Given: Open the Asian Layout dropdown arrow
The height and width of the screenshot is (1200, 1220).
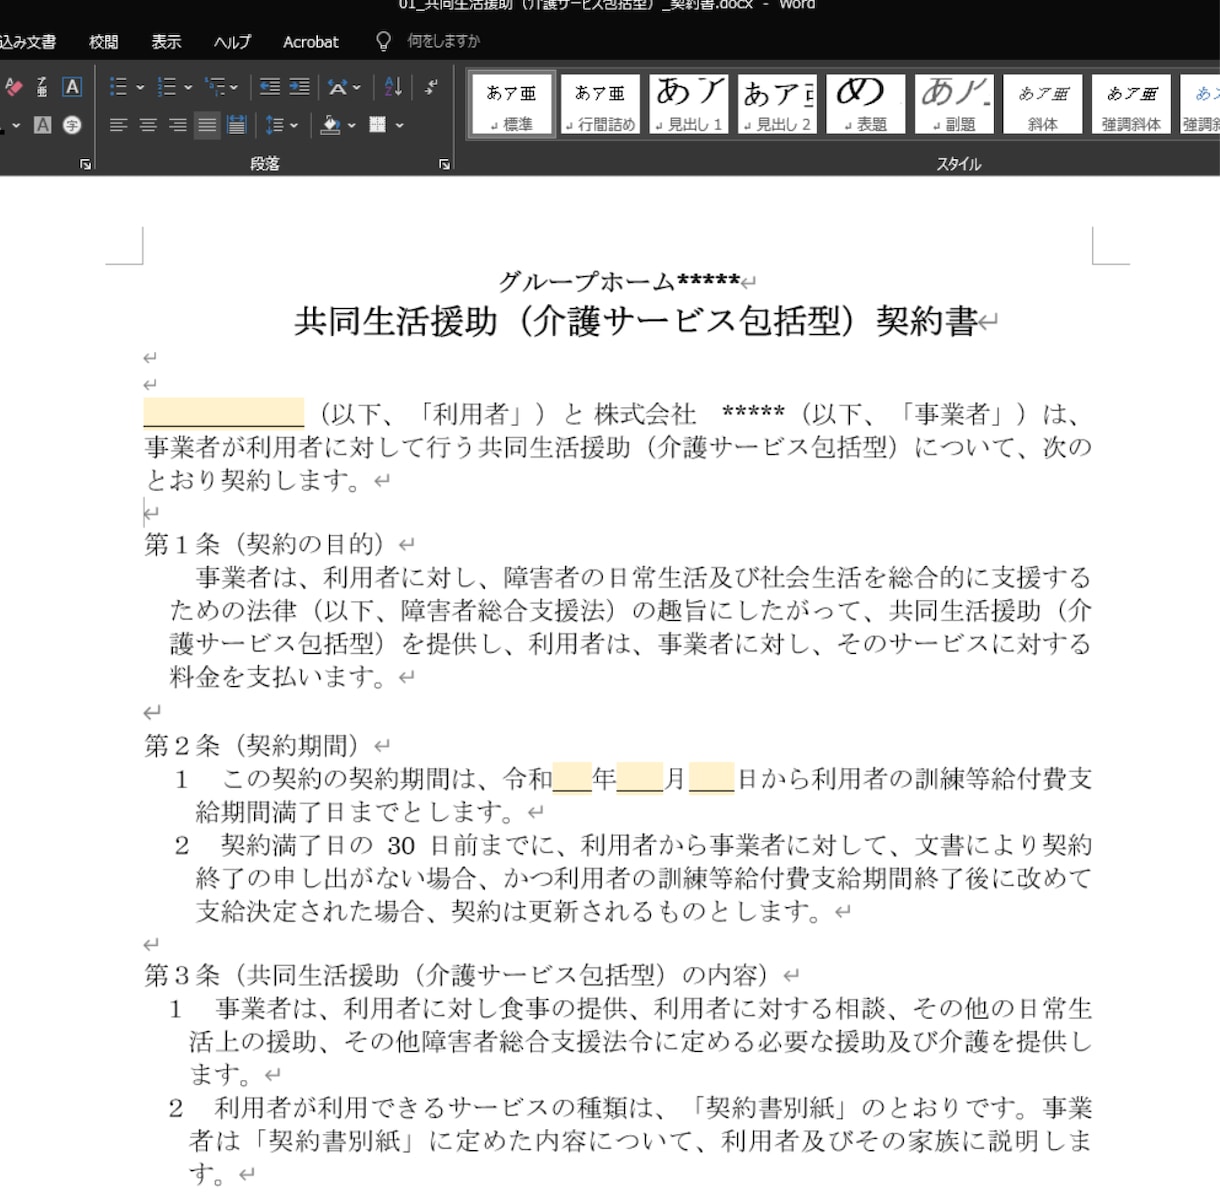Looking at the screenshot, I should pyautogui.click(x=357, y=87).
